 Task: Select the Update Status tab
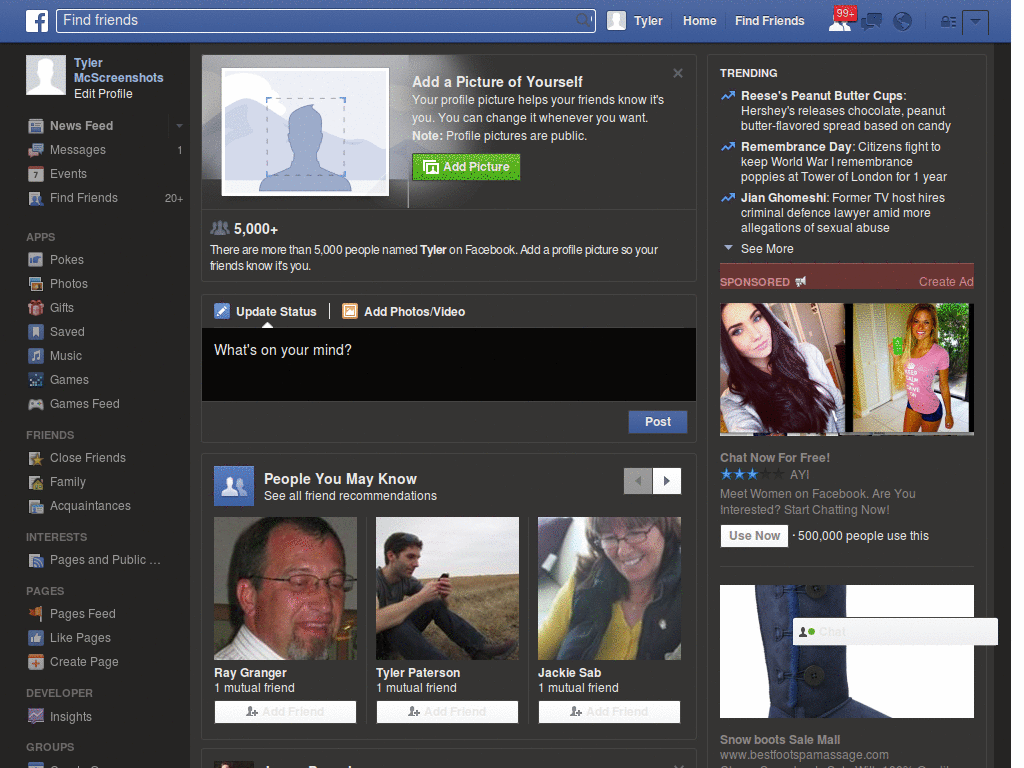(265, 312)
